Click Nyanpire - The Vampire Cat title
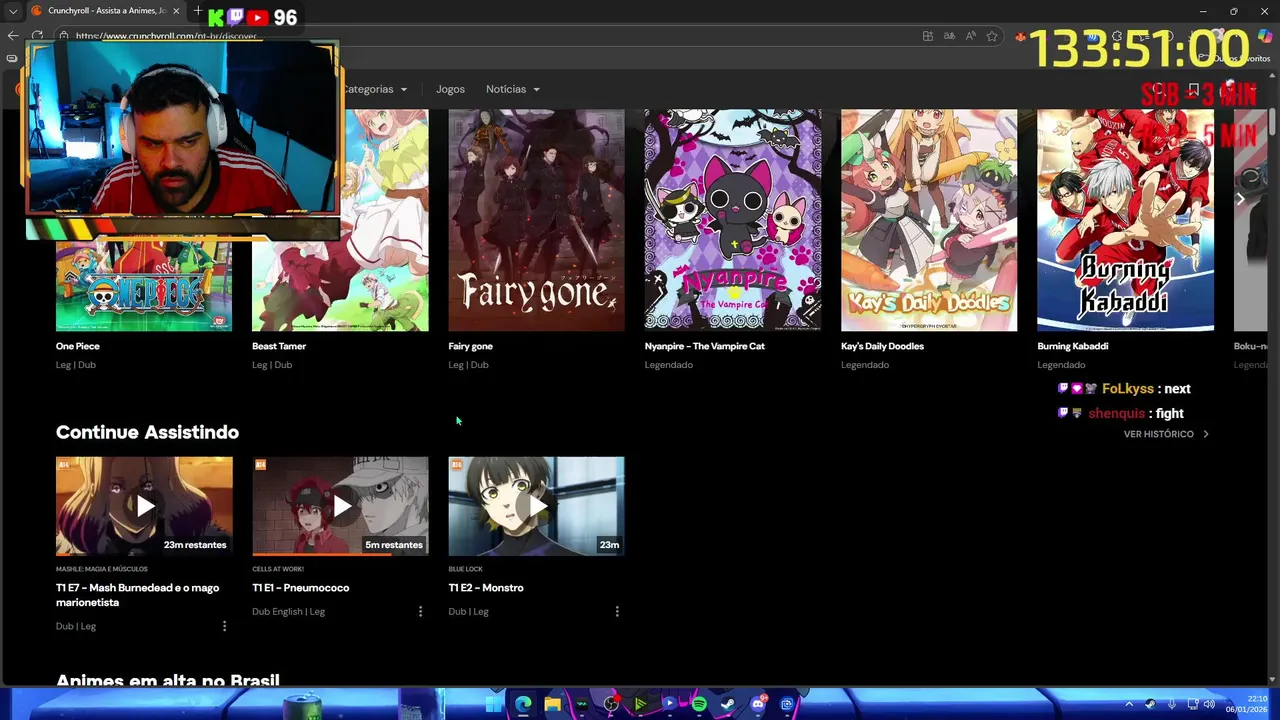Viewport: 1280px width, 720px height. click(x=705, y=346)
